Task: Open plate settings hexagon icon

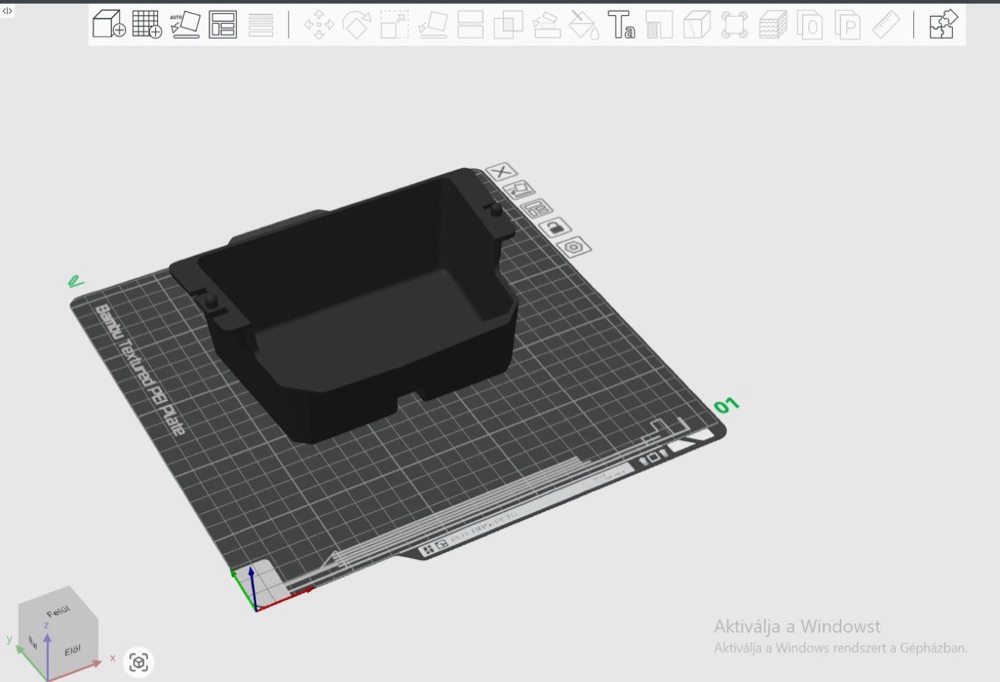Action: (x=574, y=247)
